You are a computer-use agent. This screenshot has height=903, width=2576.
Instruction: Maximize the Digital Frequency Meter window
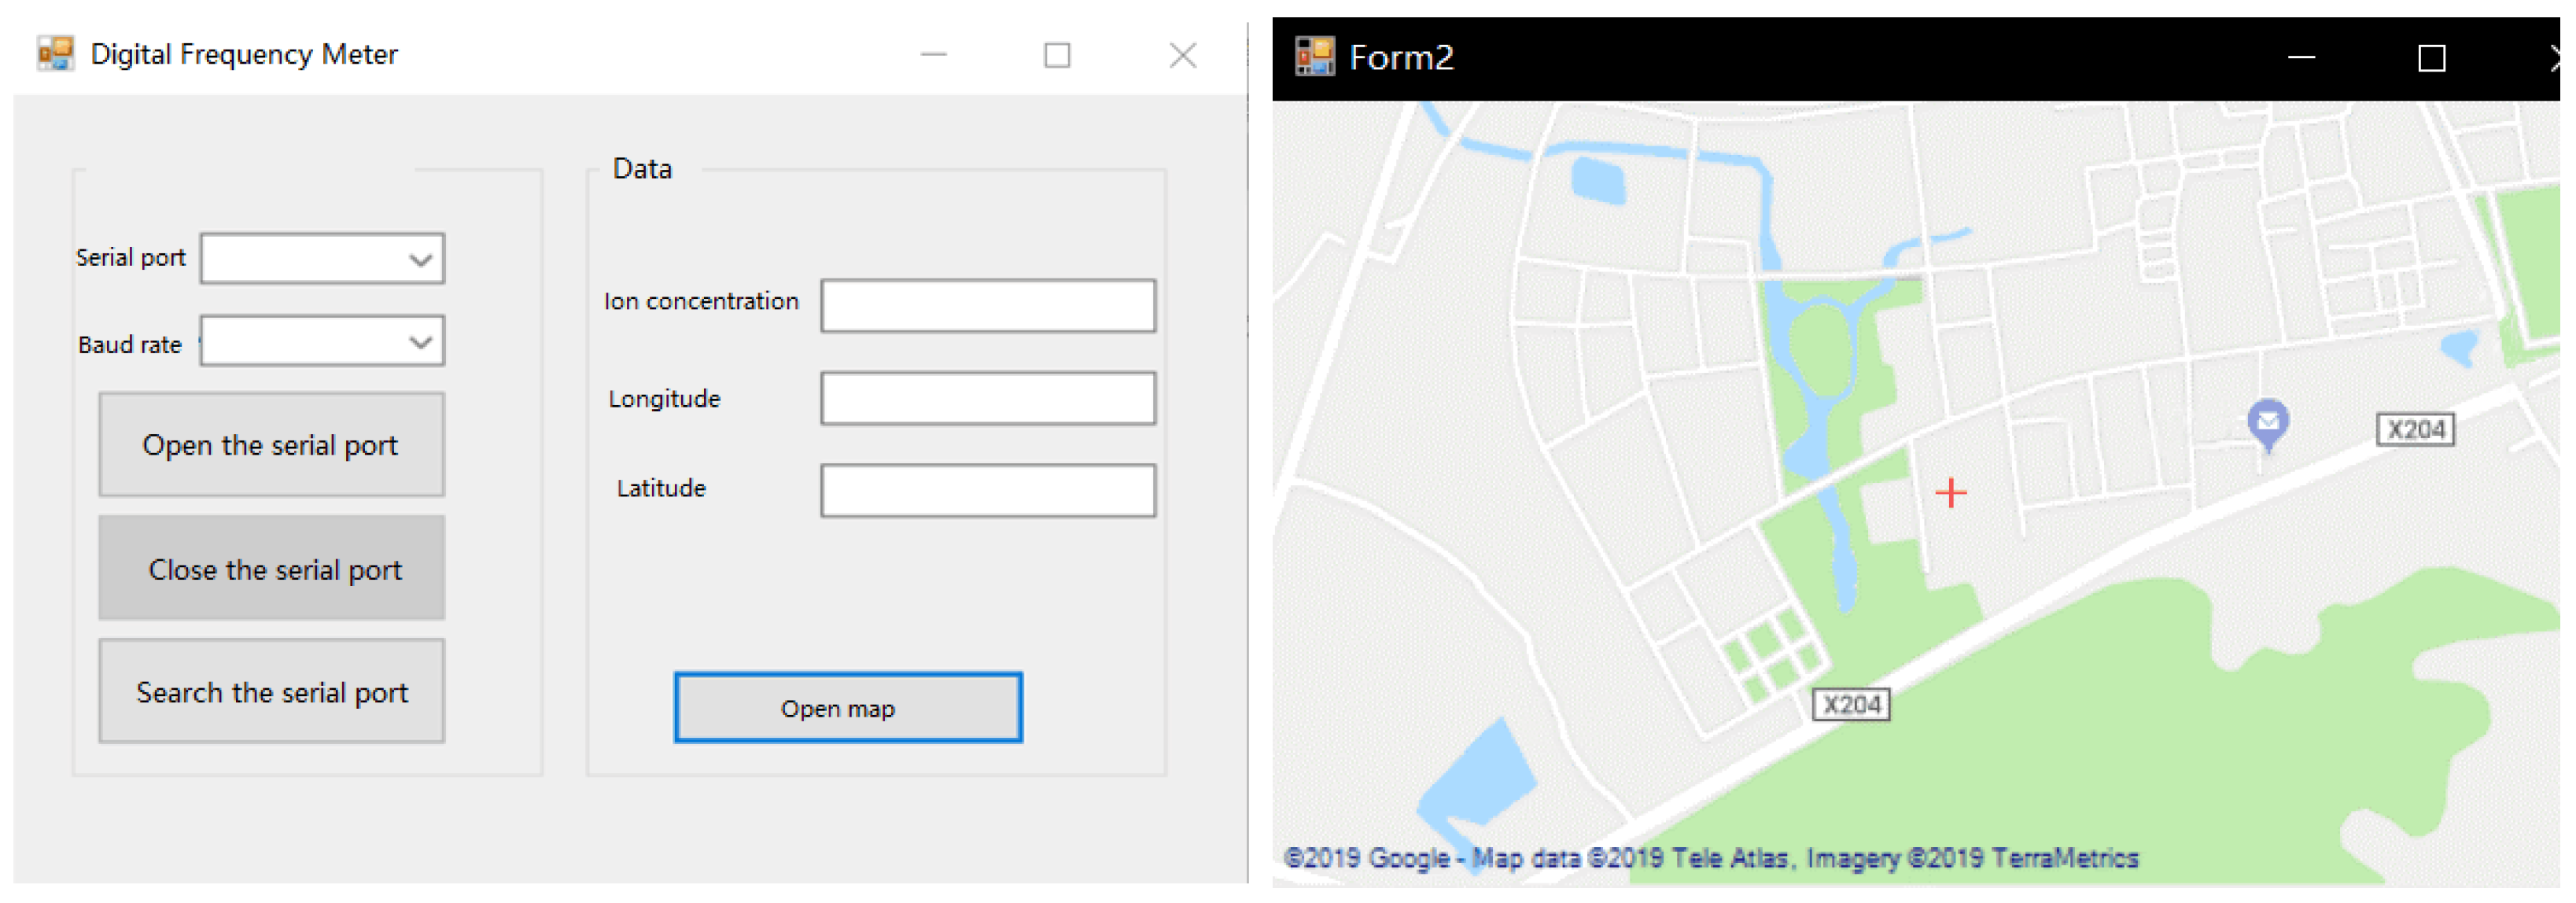tap(1057, 55)
